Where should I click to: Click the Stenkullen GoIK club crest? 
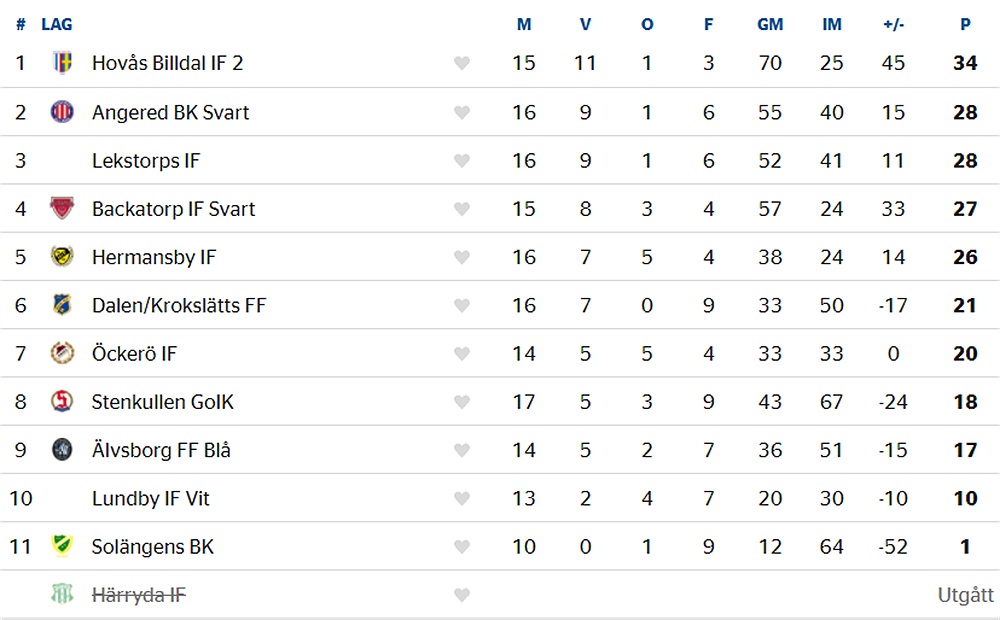coord(62,401)
